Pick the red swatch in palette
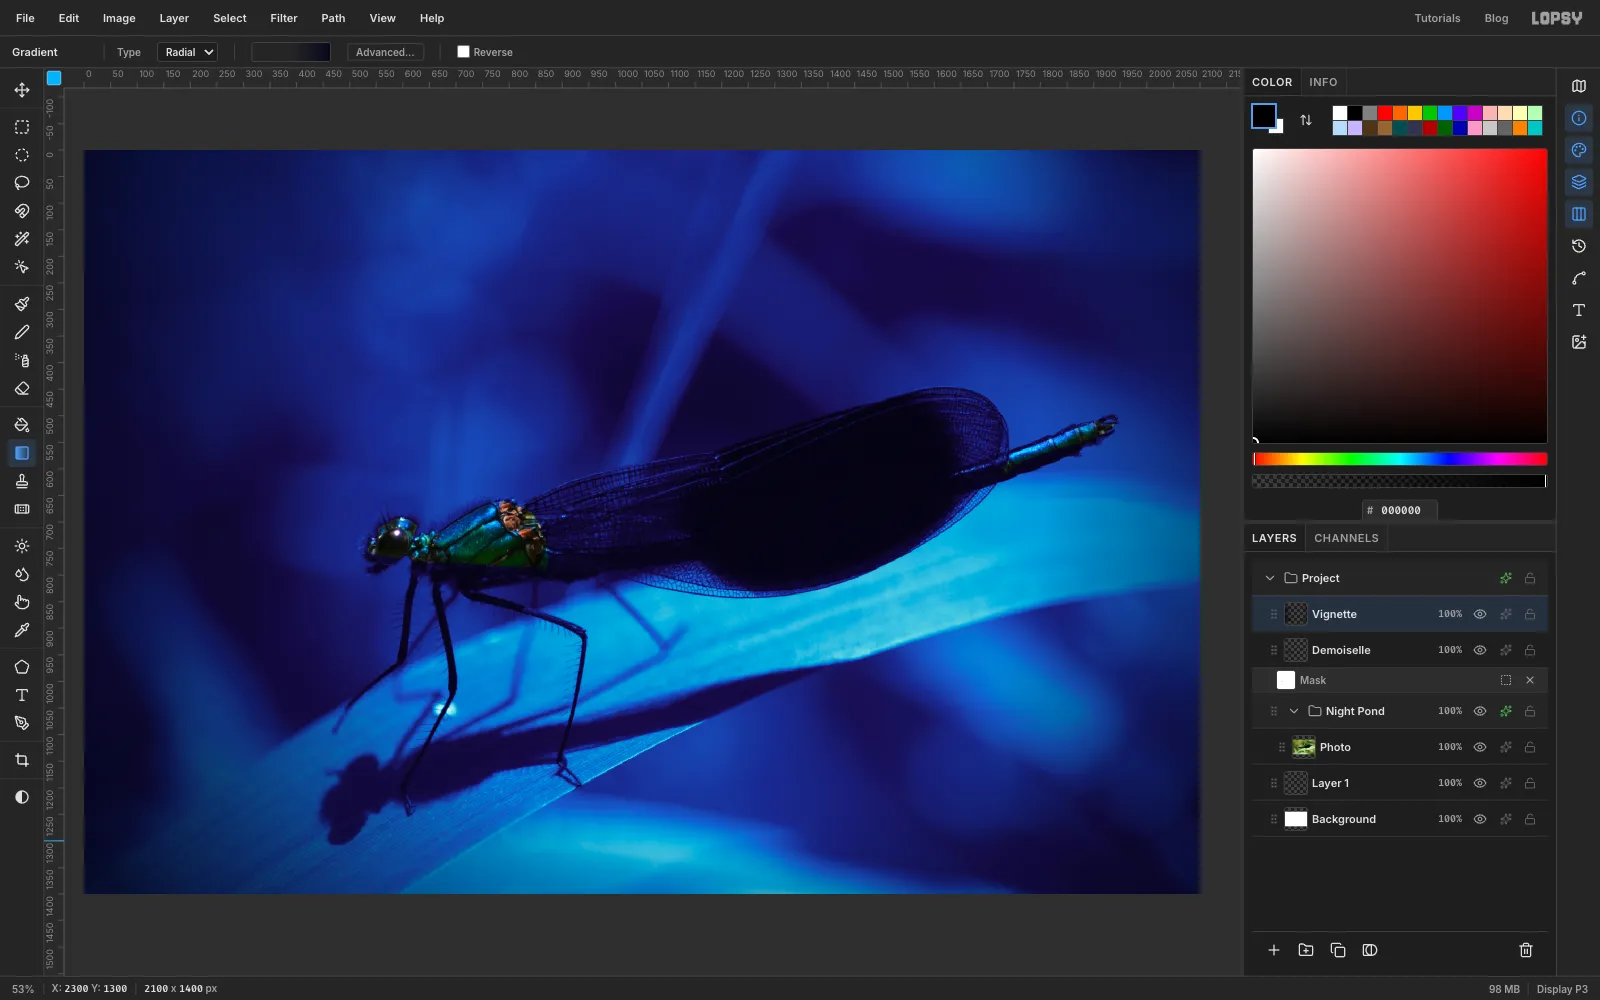This screenshot has width=1600, height=1000. click(1385, 113)
